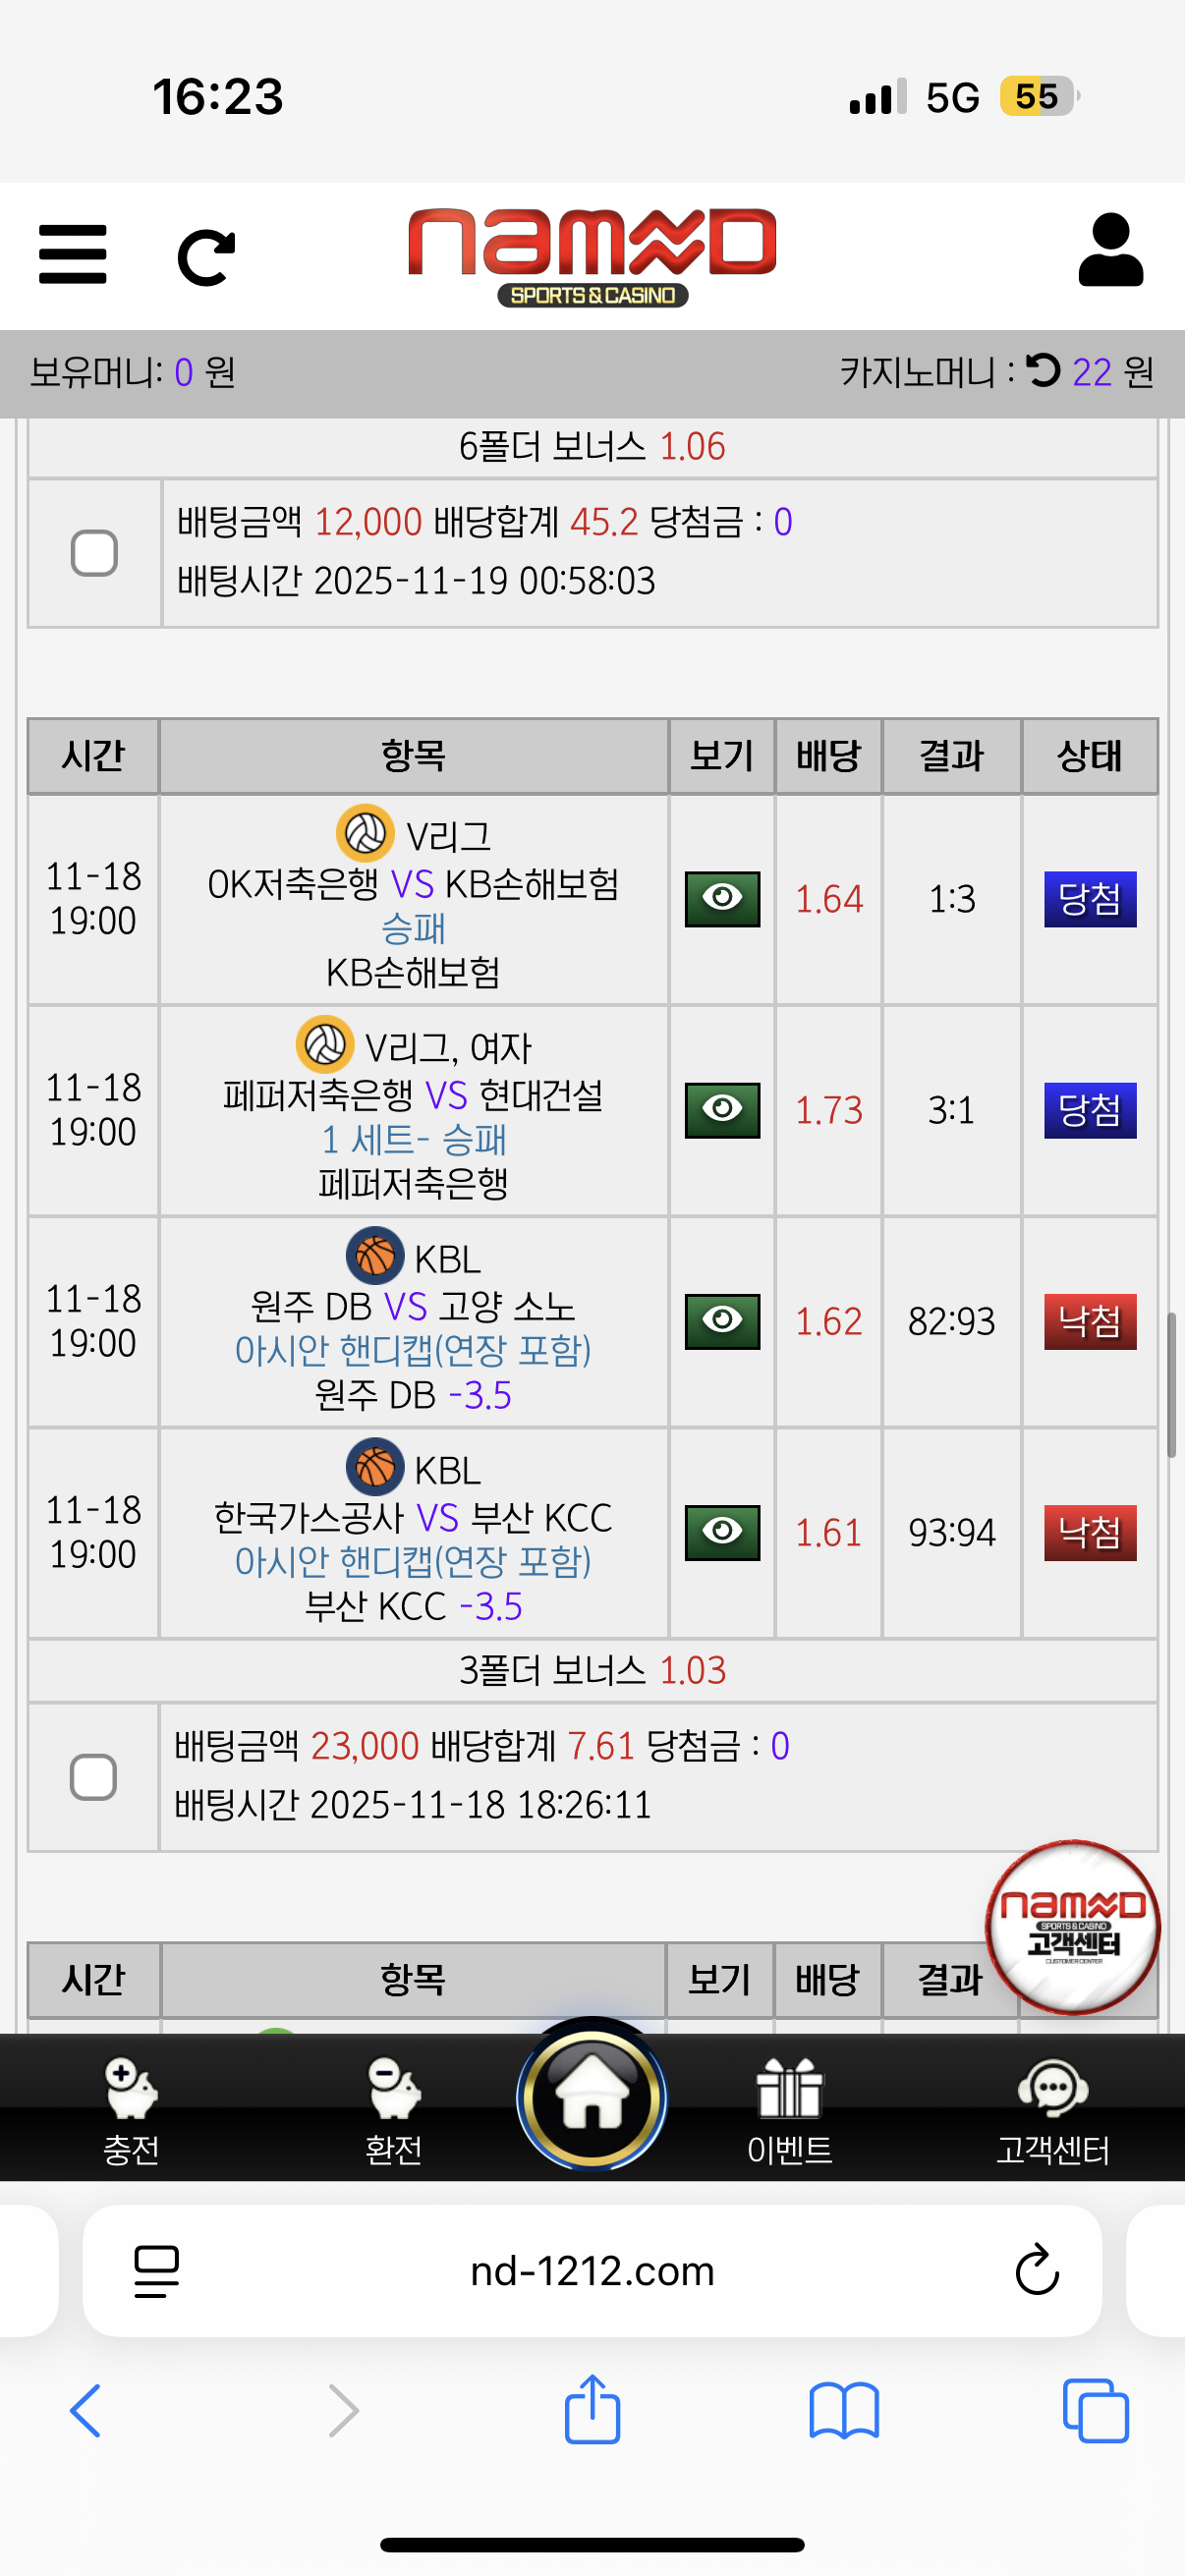Image resolution: width=1185 pixels, height=2576 pixels.
Task: View details of OK저축은행 VS KB손해보험 match
Action: [722, 899]
